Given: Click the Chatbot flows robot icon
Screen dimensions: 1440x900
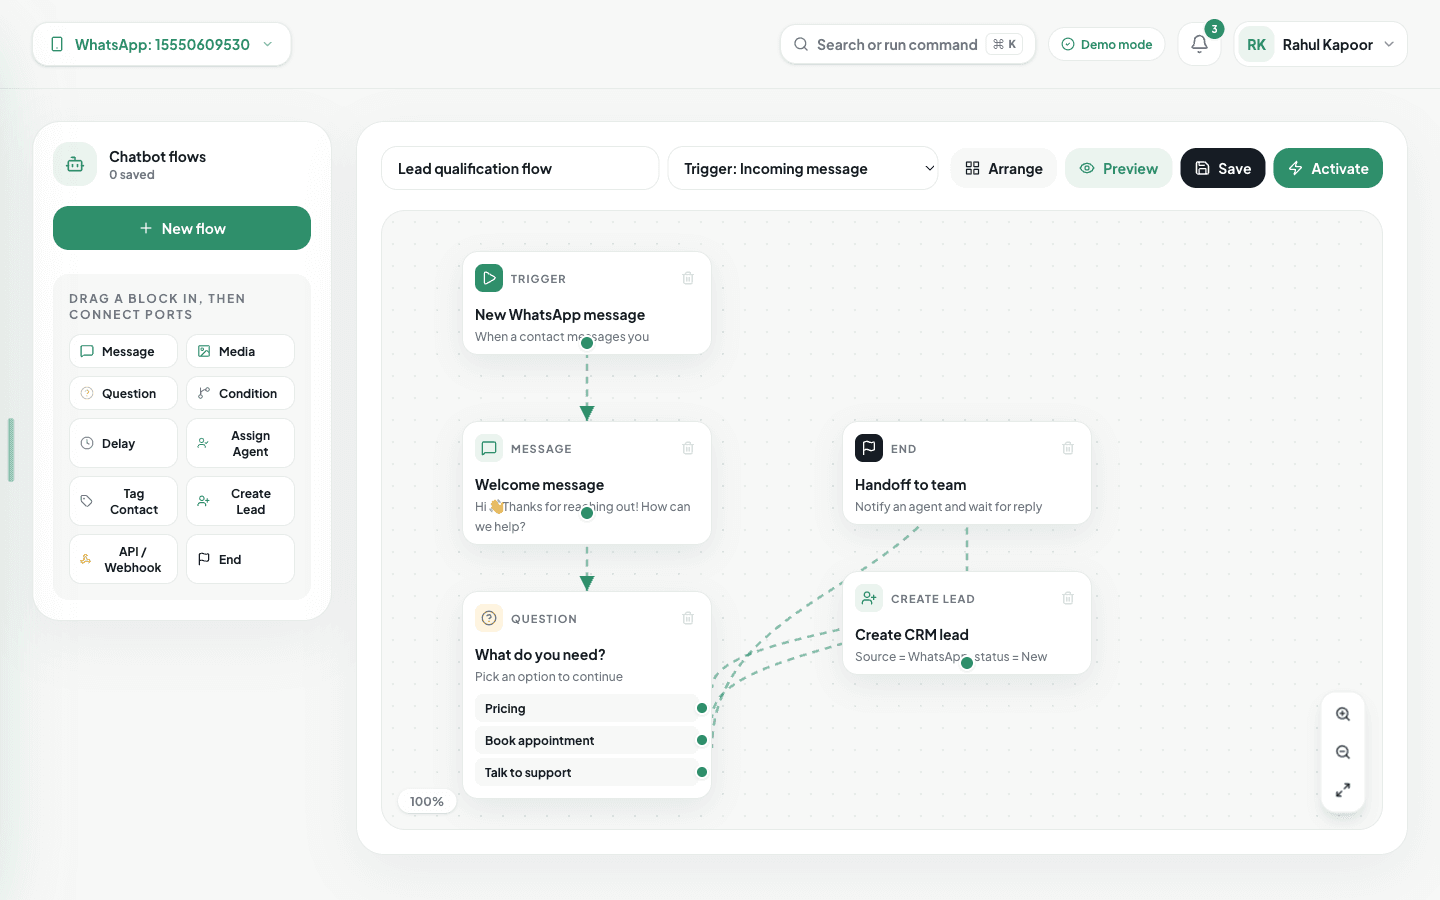Looking at the screenshot, I should [x=75, y=165].
